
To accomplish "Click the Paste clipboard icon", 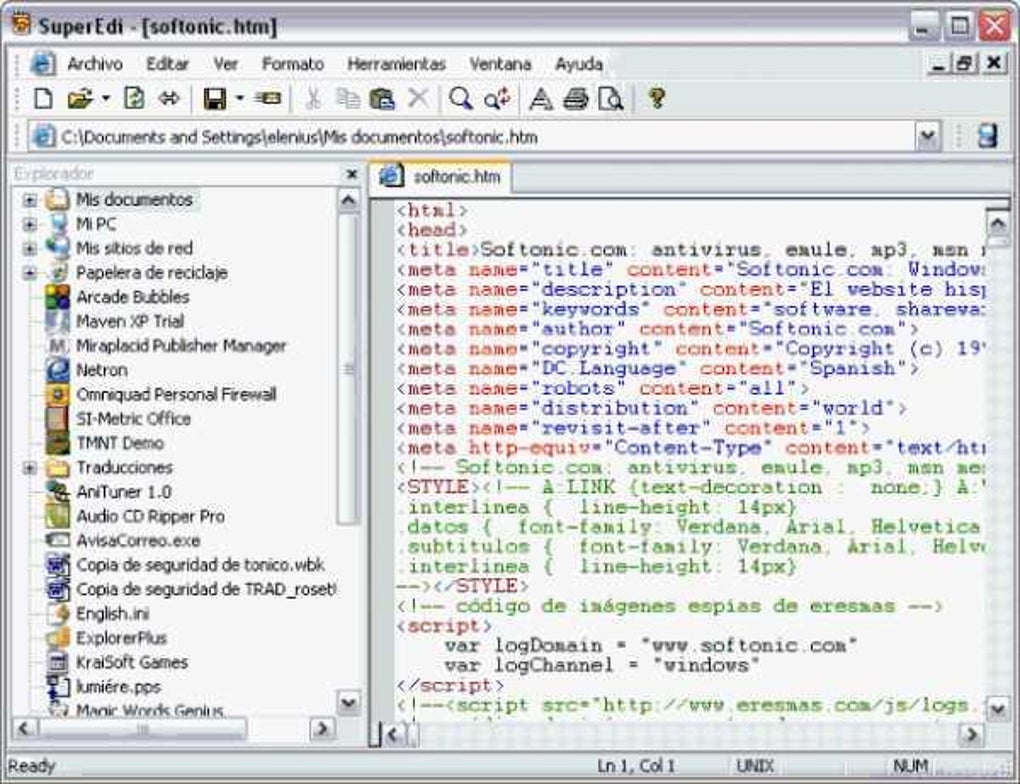I will click(x=381, y=98).
